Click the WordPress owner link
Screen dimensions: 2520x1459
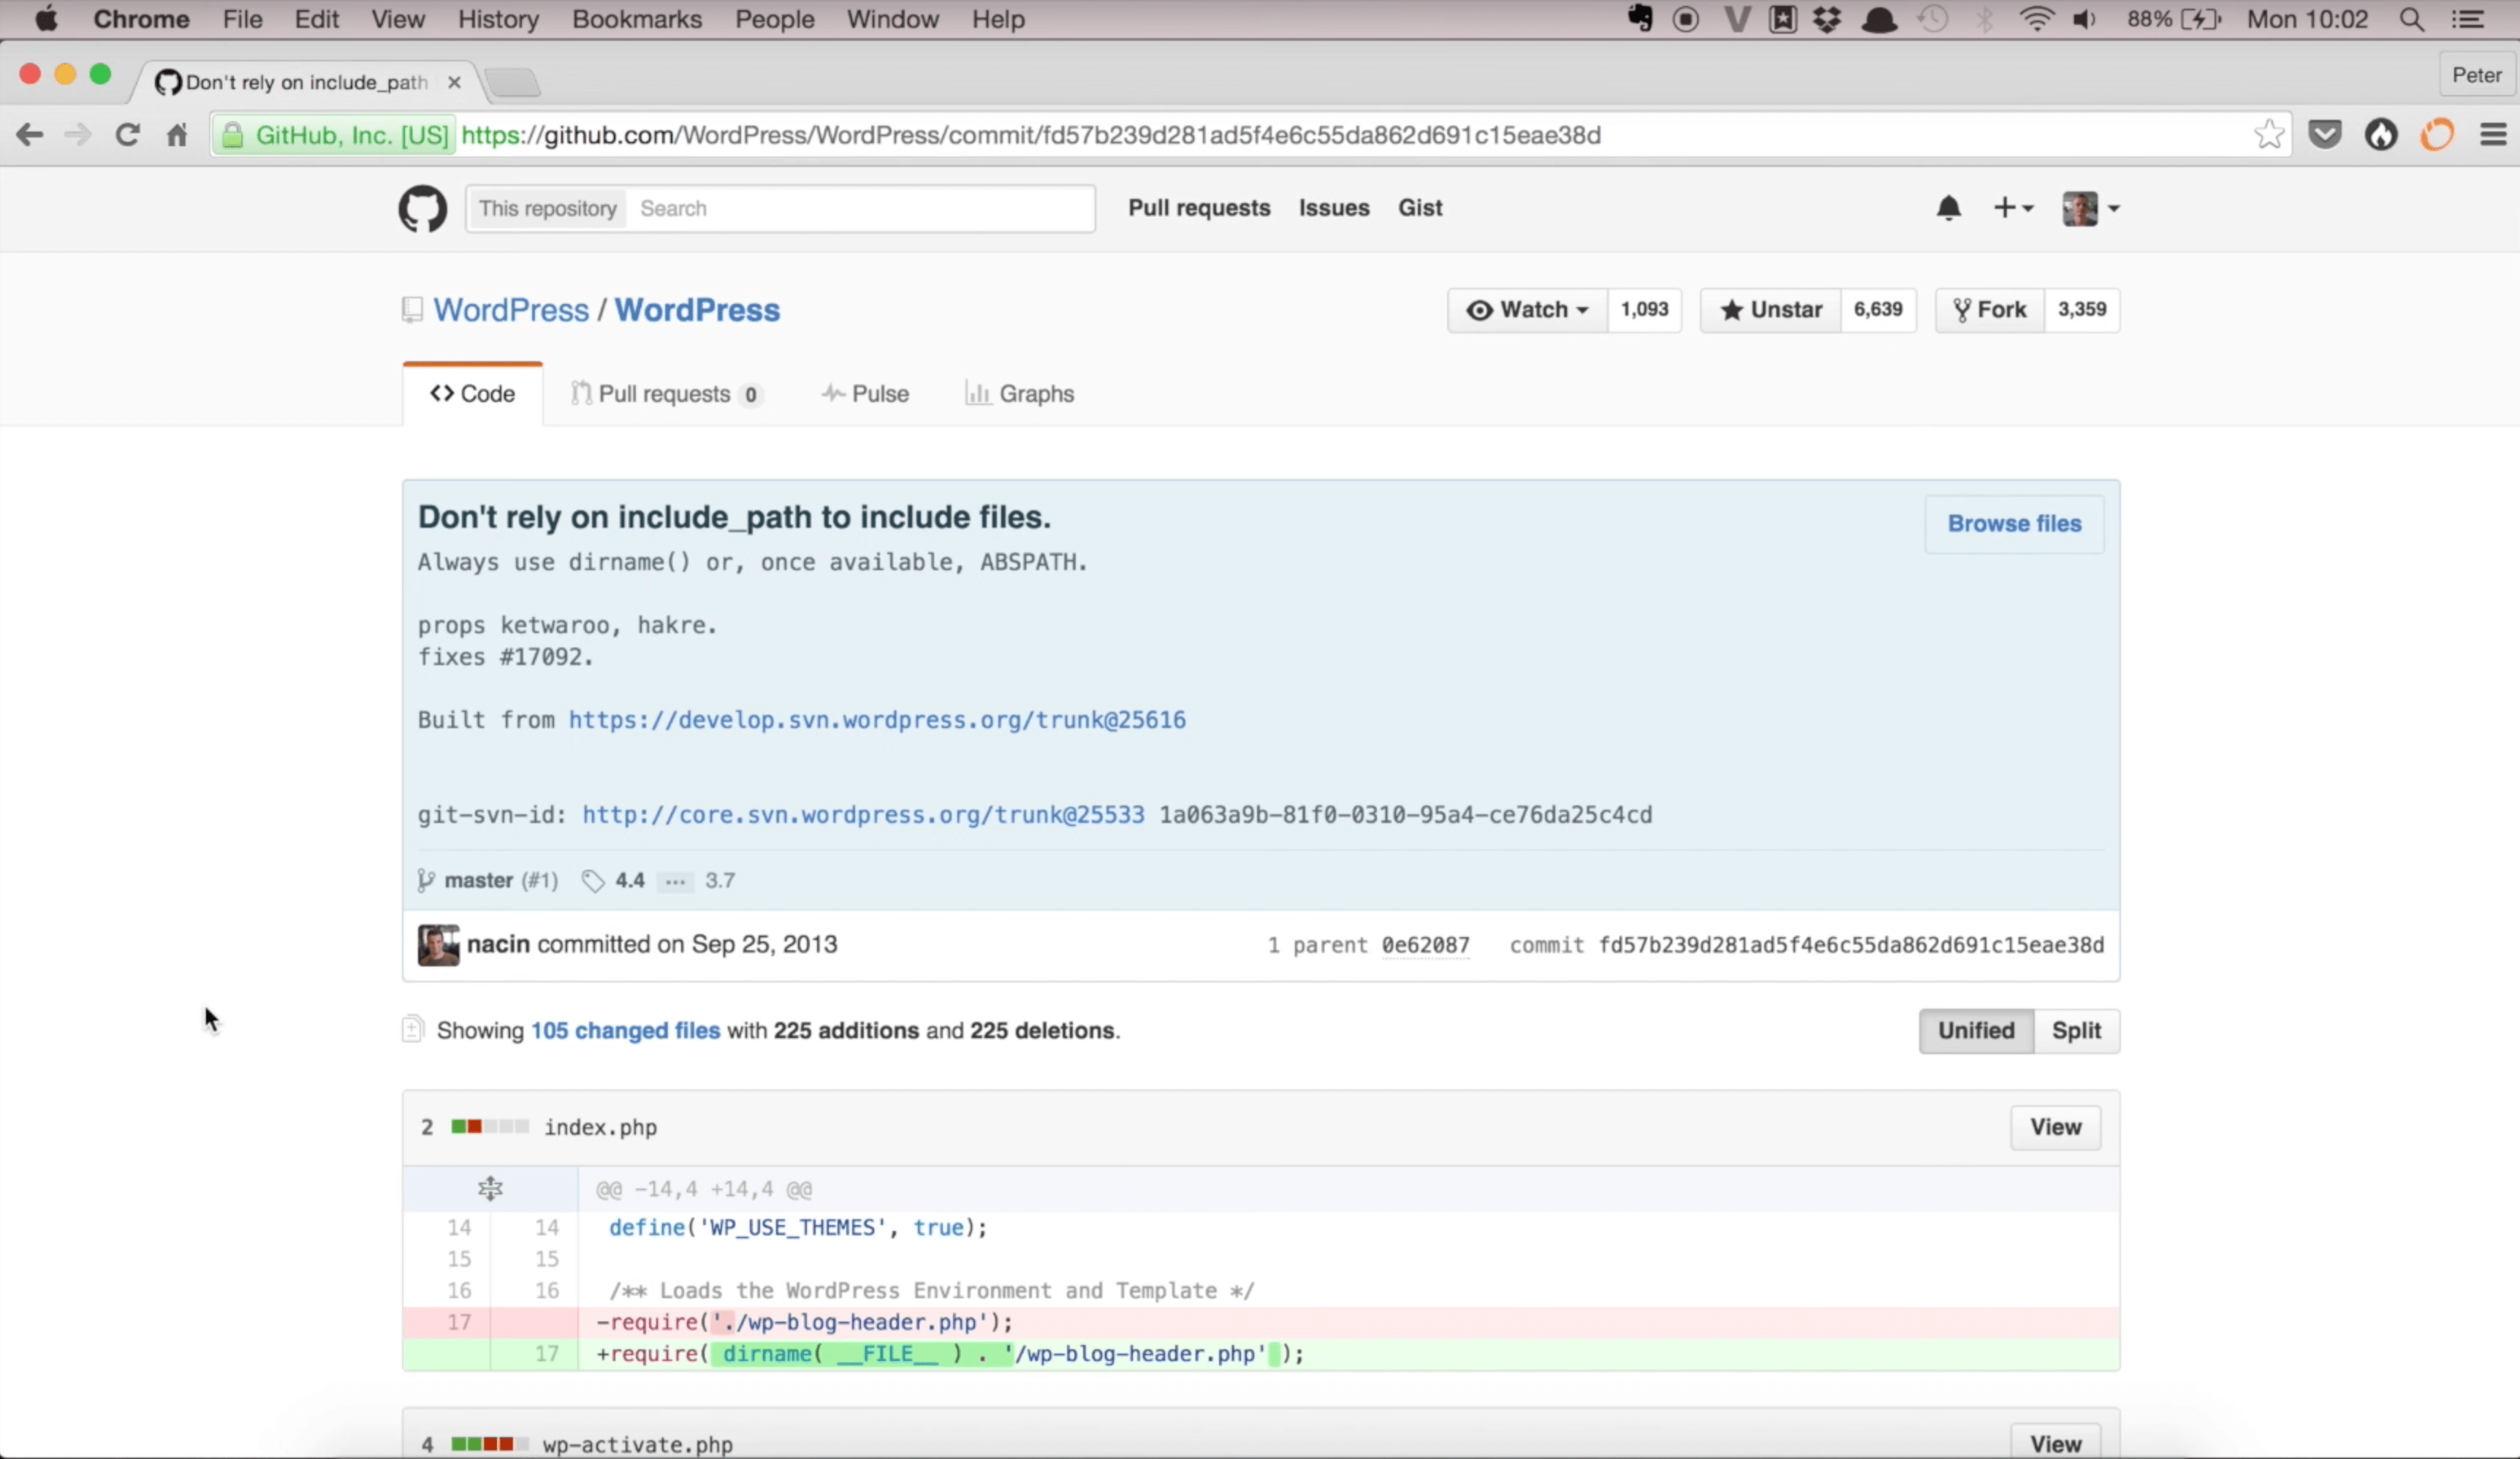pyautogui.click(x=511, y=310)
